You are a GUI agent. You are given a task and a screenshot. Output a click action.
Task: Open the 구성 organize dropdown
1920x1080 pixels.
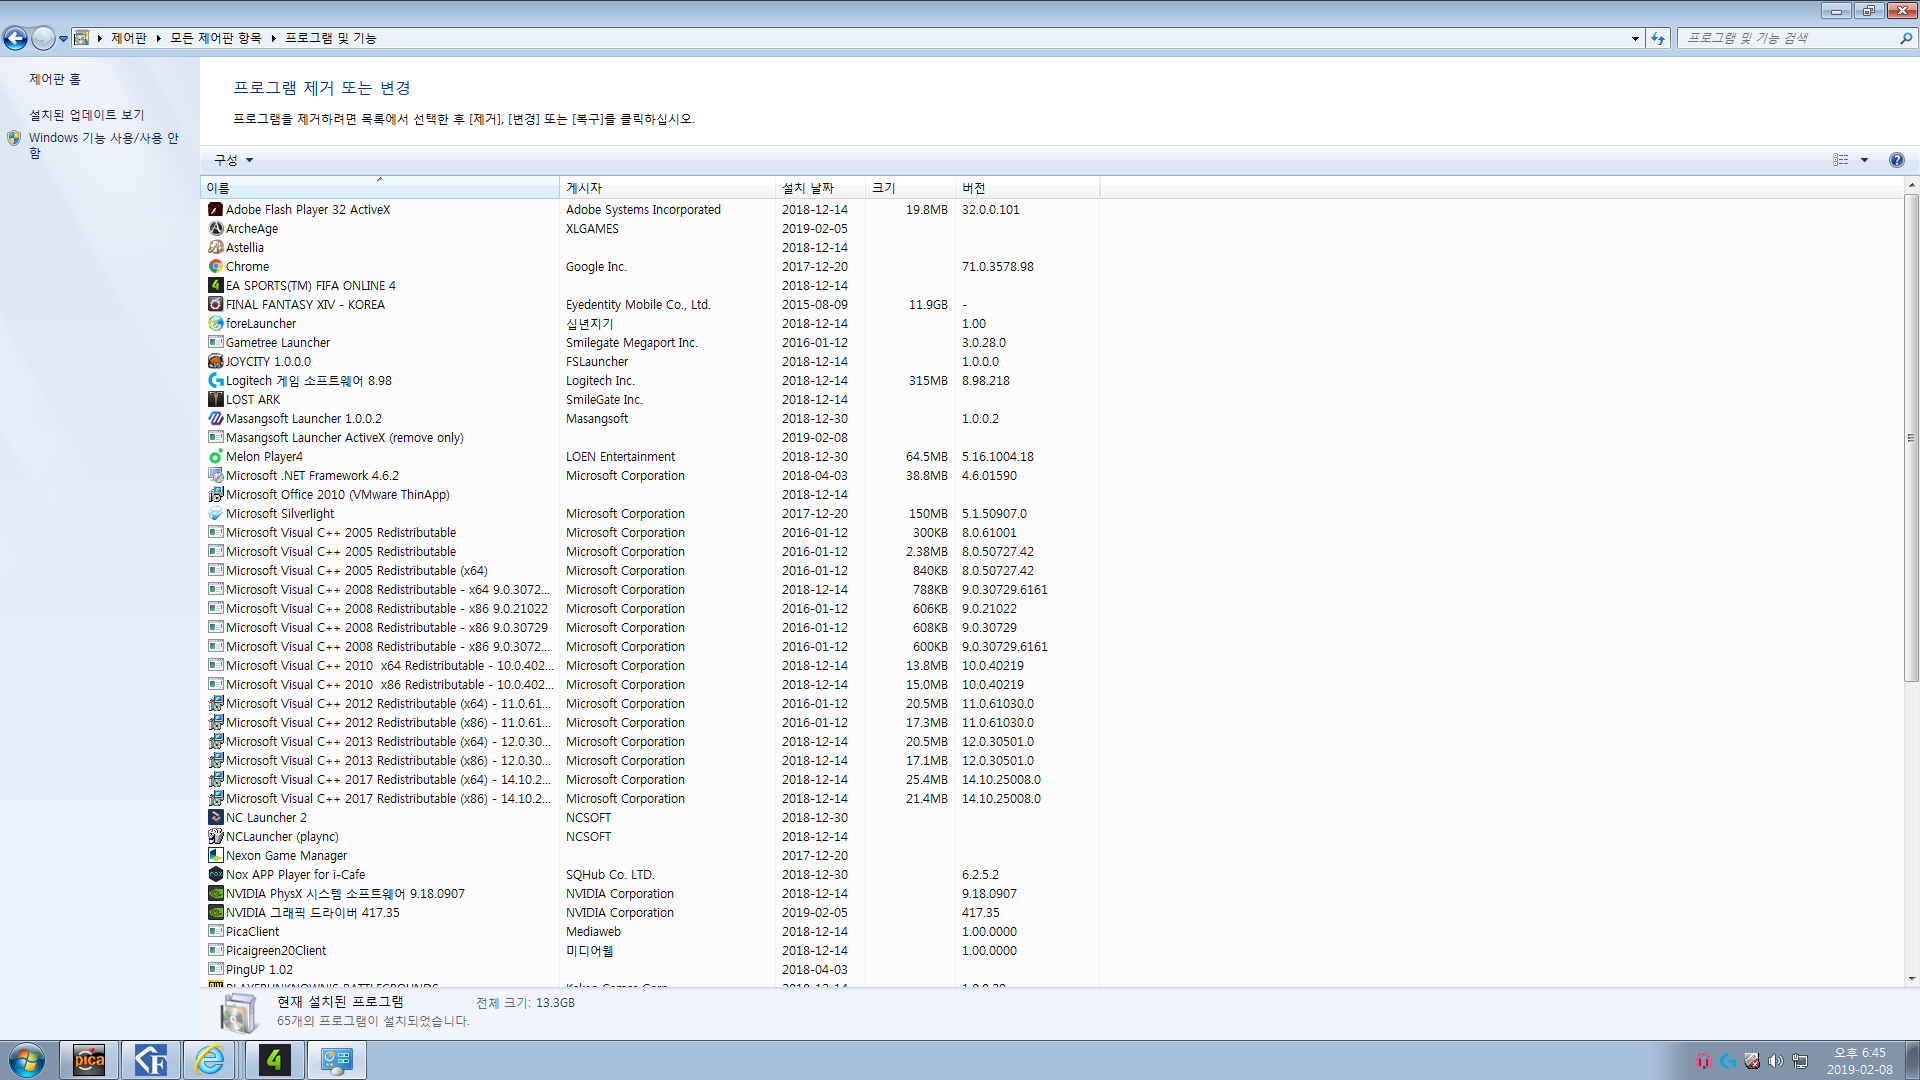(234, 160)
